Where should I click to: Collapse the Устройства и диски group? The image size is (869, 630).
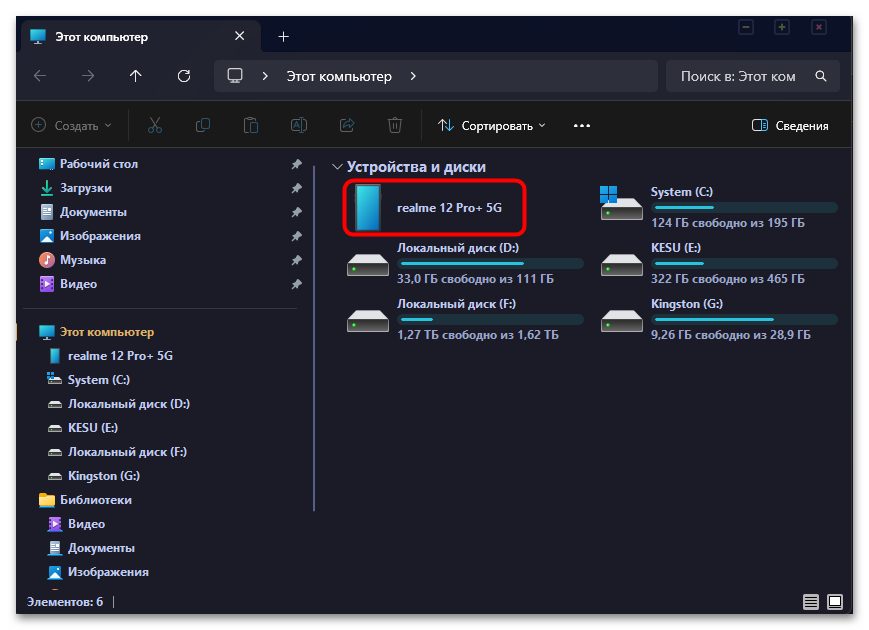(336, 167)
